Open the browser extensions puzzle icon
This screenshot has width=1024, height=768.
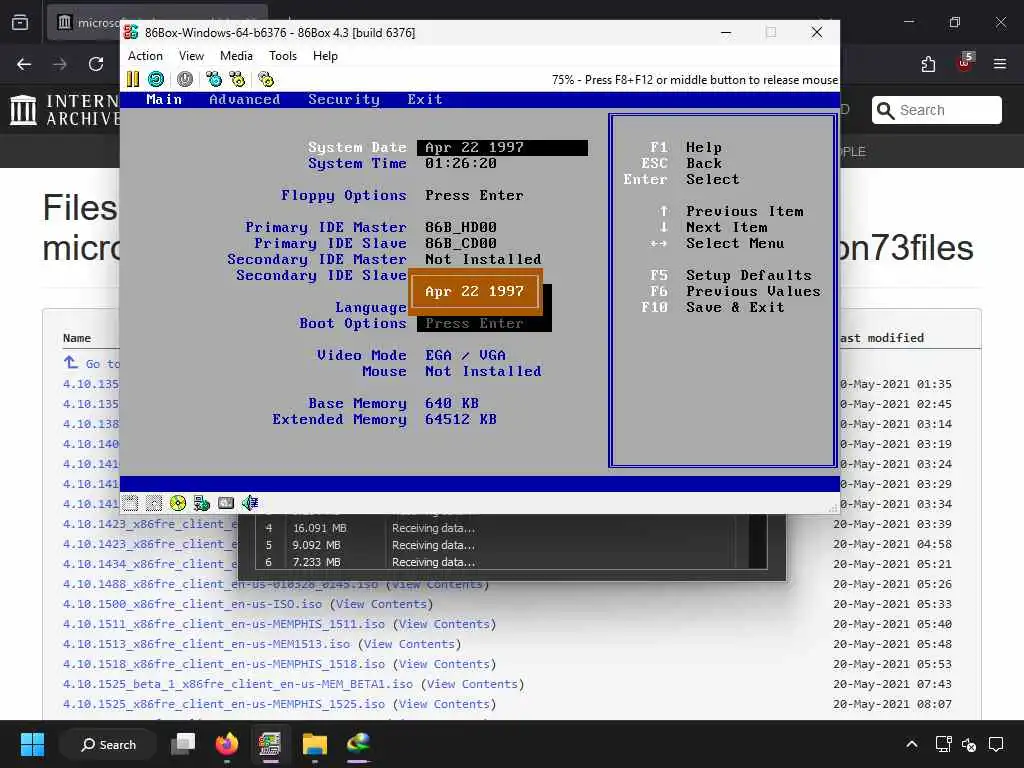pyautogui.click(x=928, y=64)
